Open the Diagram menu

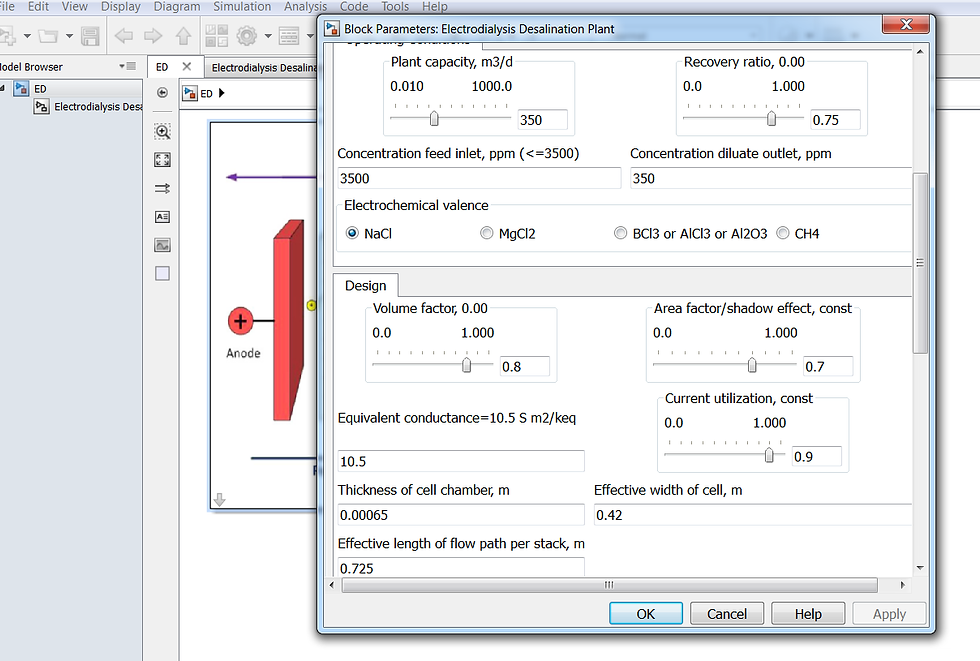(177, 6)
